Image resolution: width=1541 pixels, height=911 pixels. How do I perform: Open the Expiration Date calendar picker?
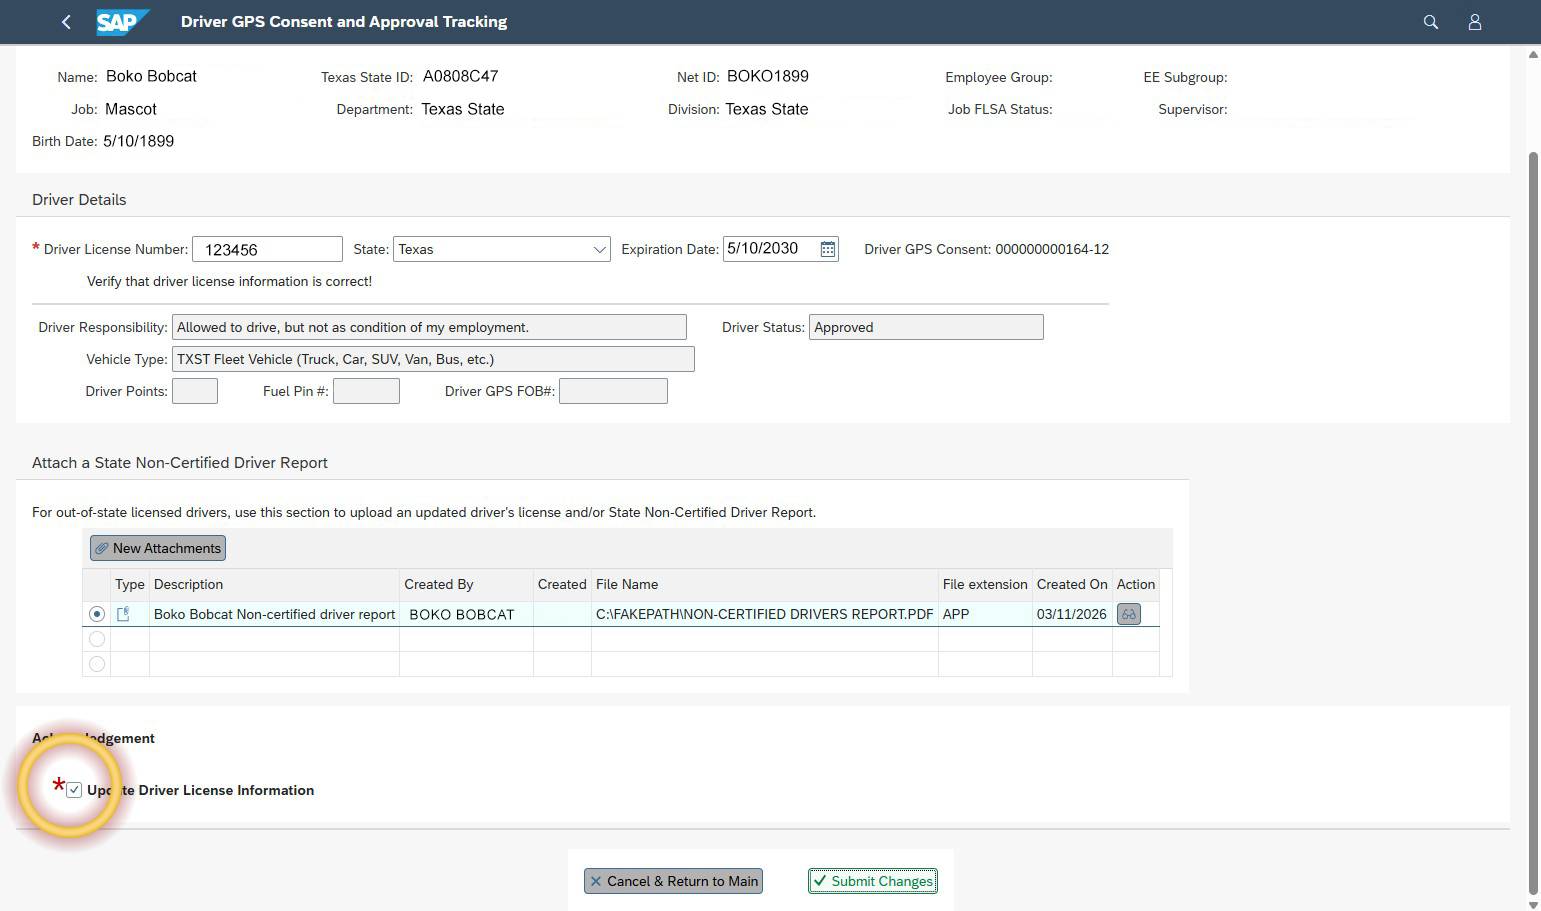pos(826,249)
